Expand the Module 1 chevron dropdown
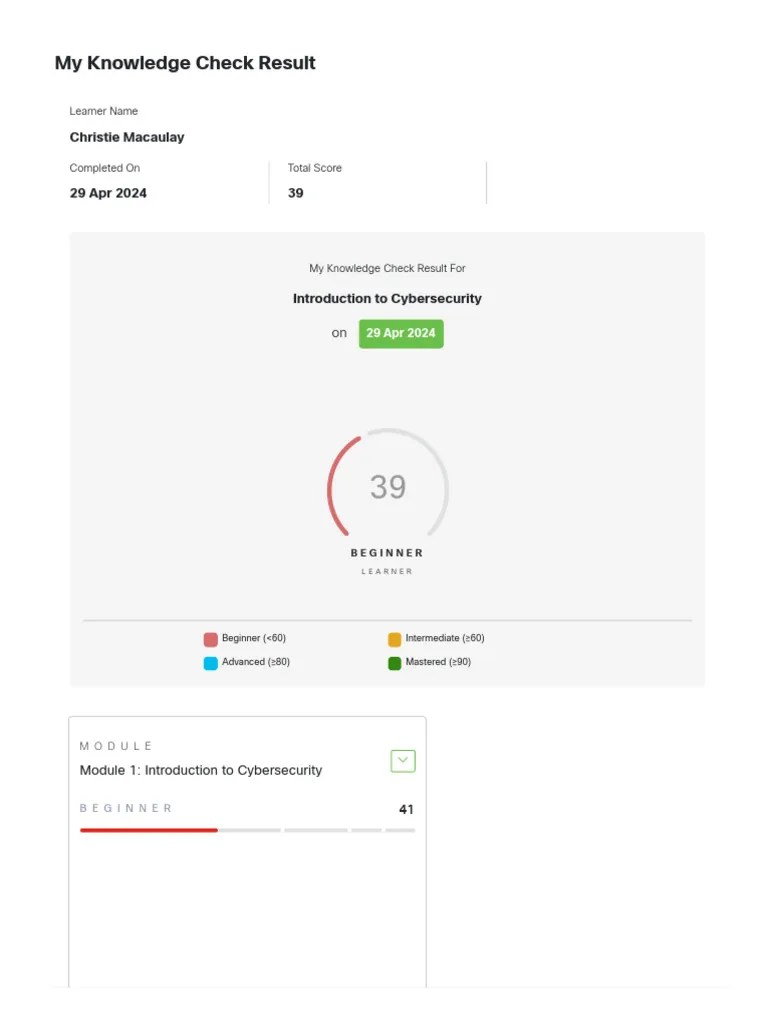 click(x=403, y=761)
